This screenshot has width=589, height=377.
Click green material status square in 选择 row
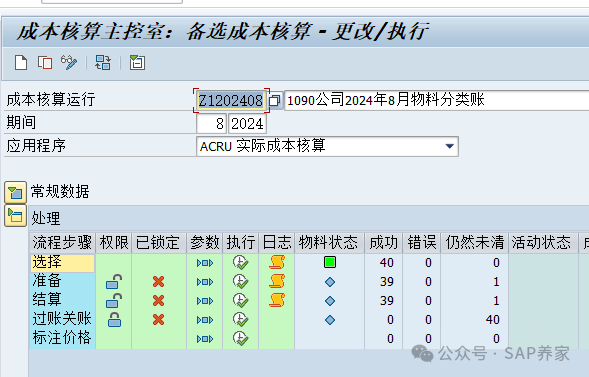330,262
